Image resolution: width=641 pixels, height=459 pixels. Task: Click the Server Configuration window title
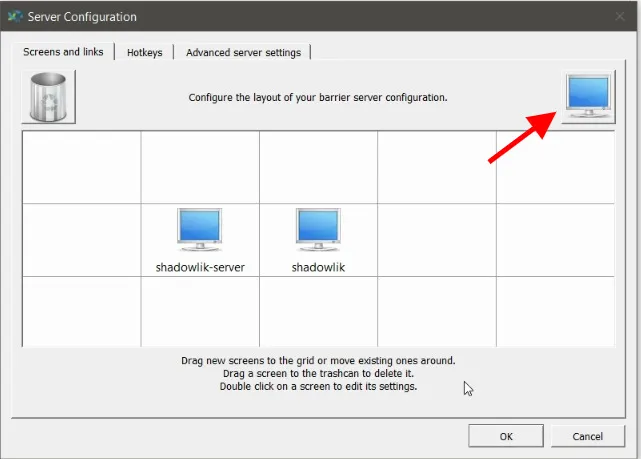tap(82, 17)
